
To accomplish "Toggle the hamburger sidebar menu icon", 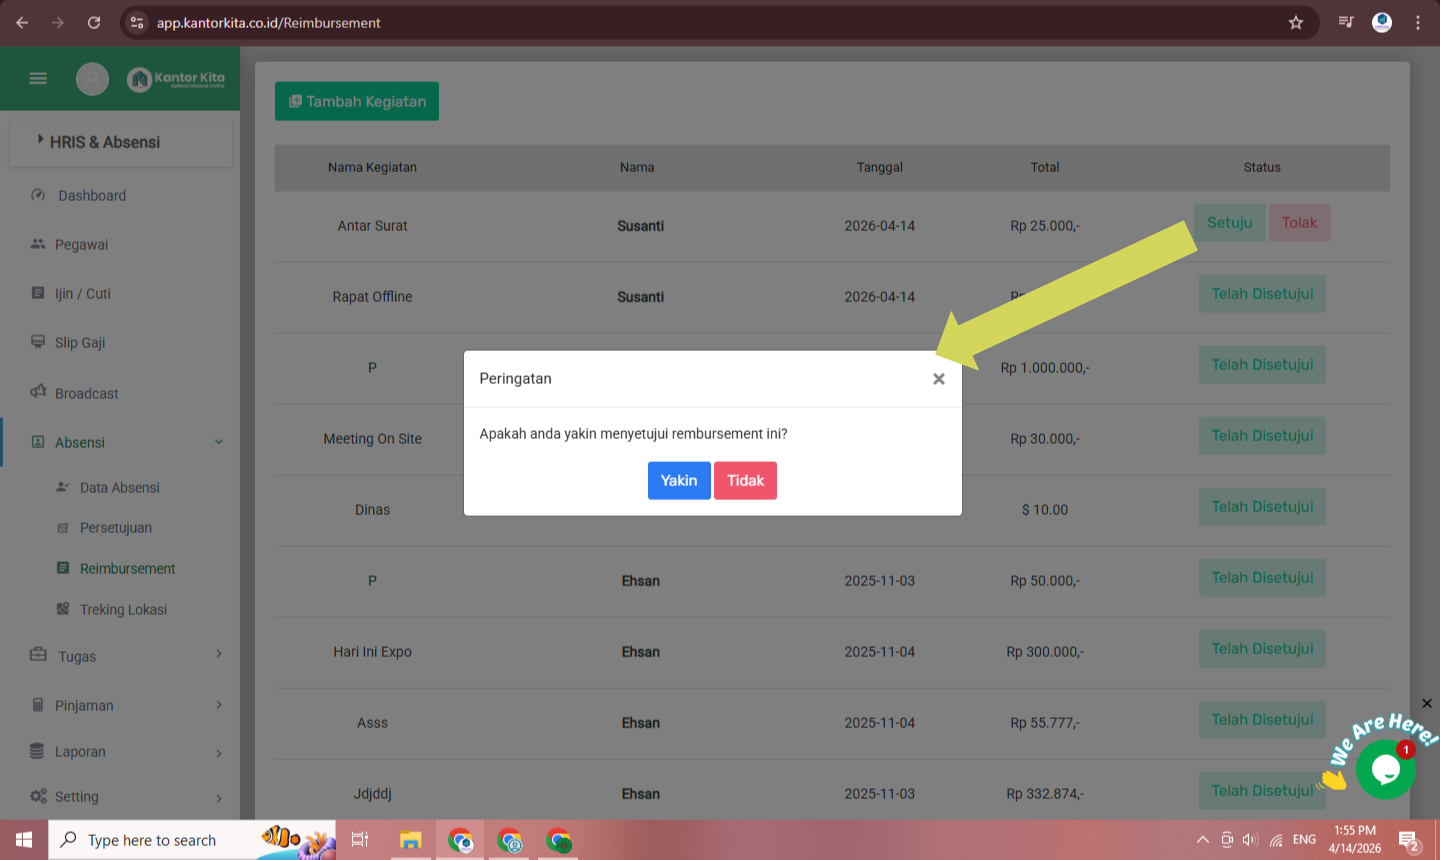I will [x=38, y=78].
